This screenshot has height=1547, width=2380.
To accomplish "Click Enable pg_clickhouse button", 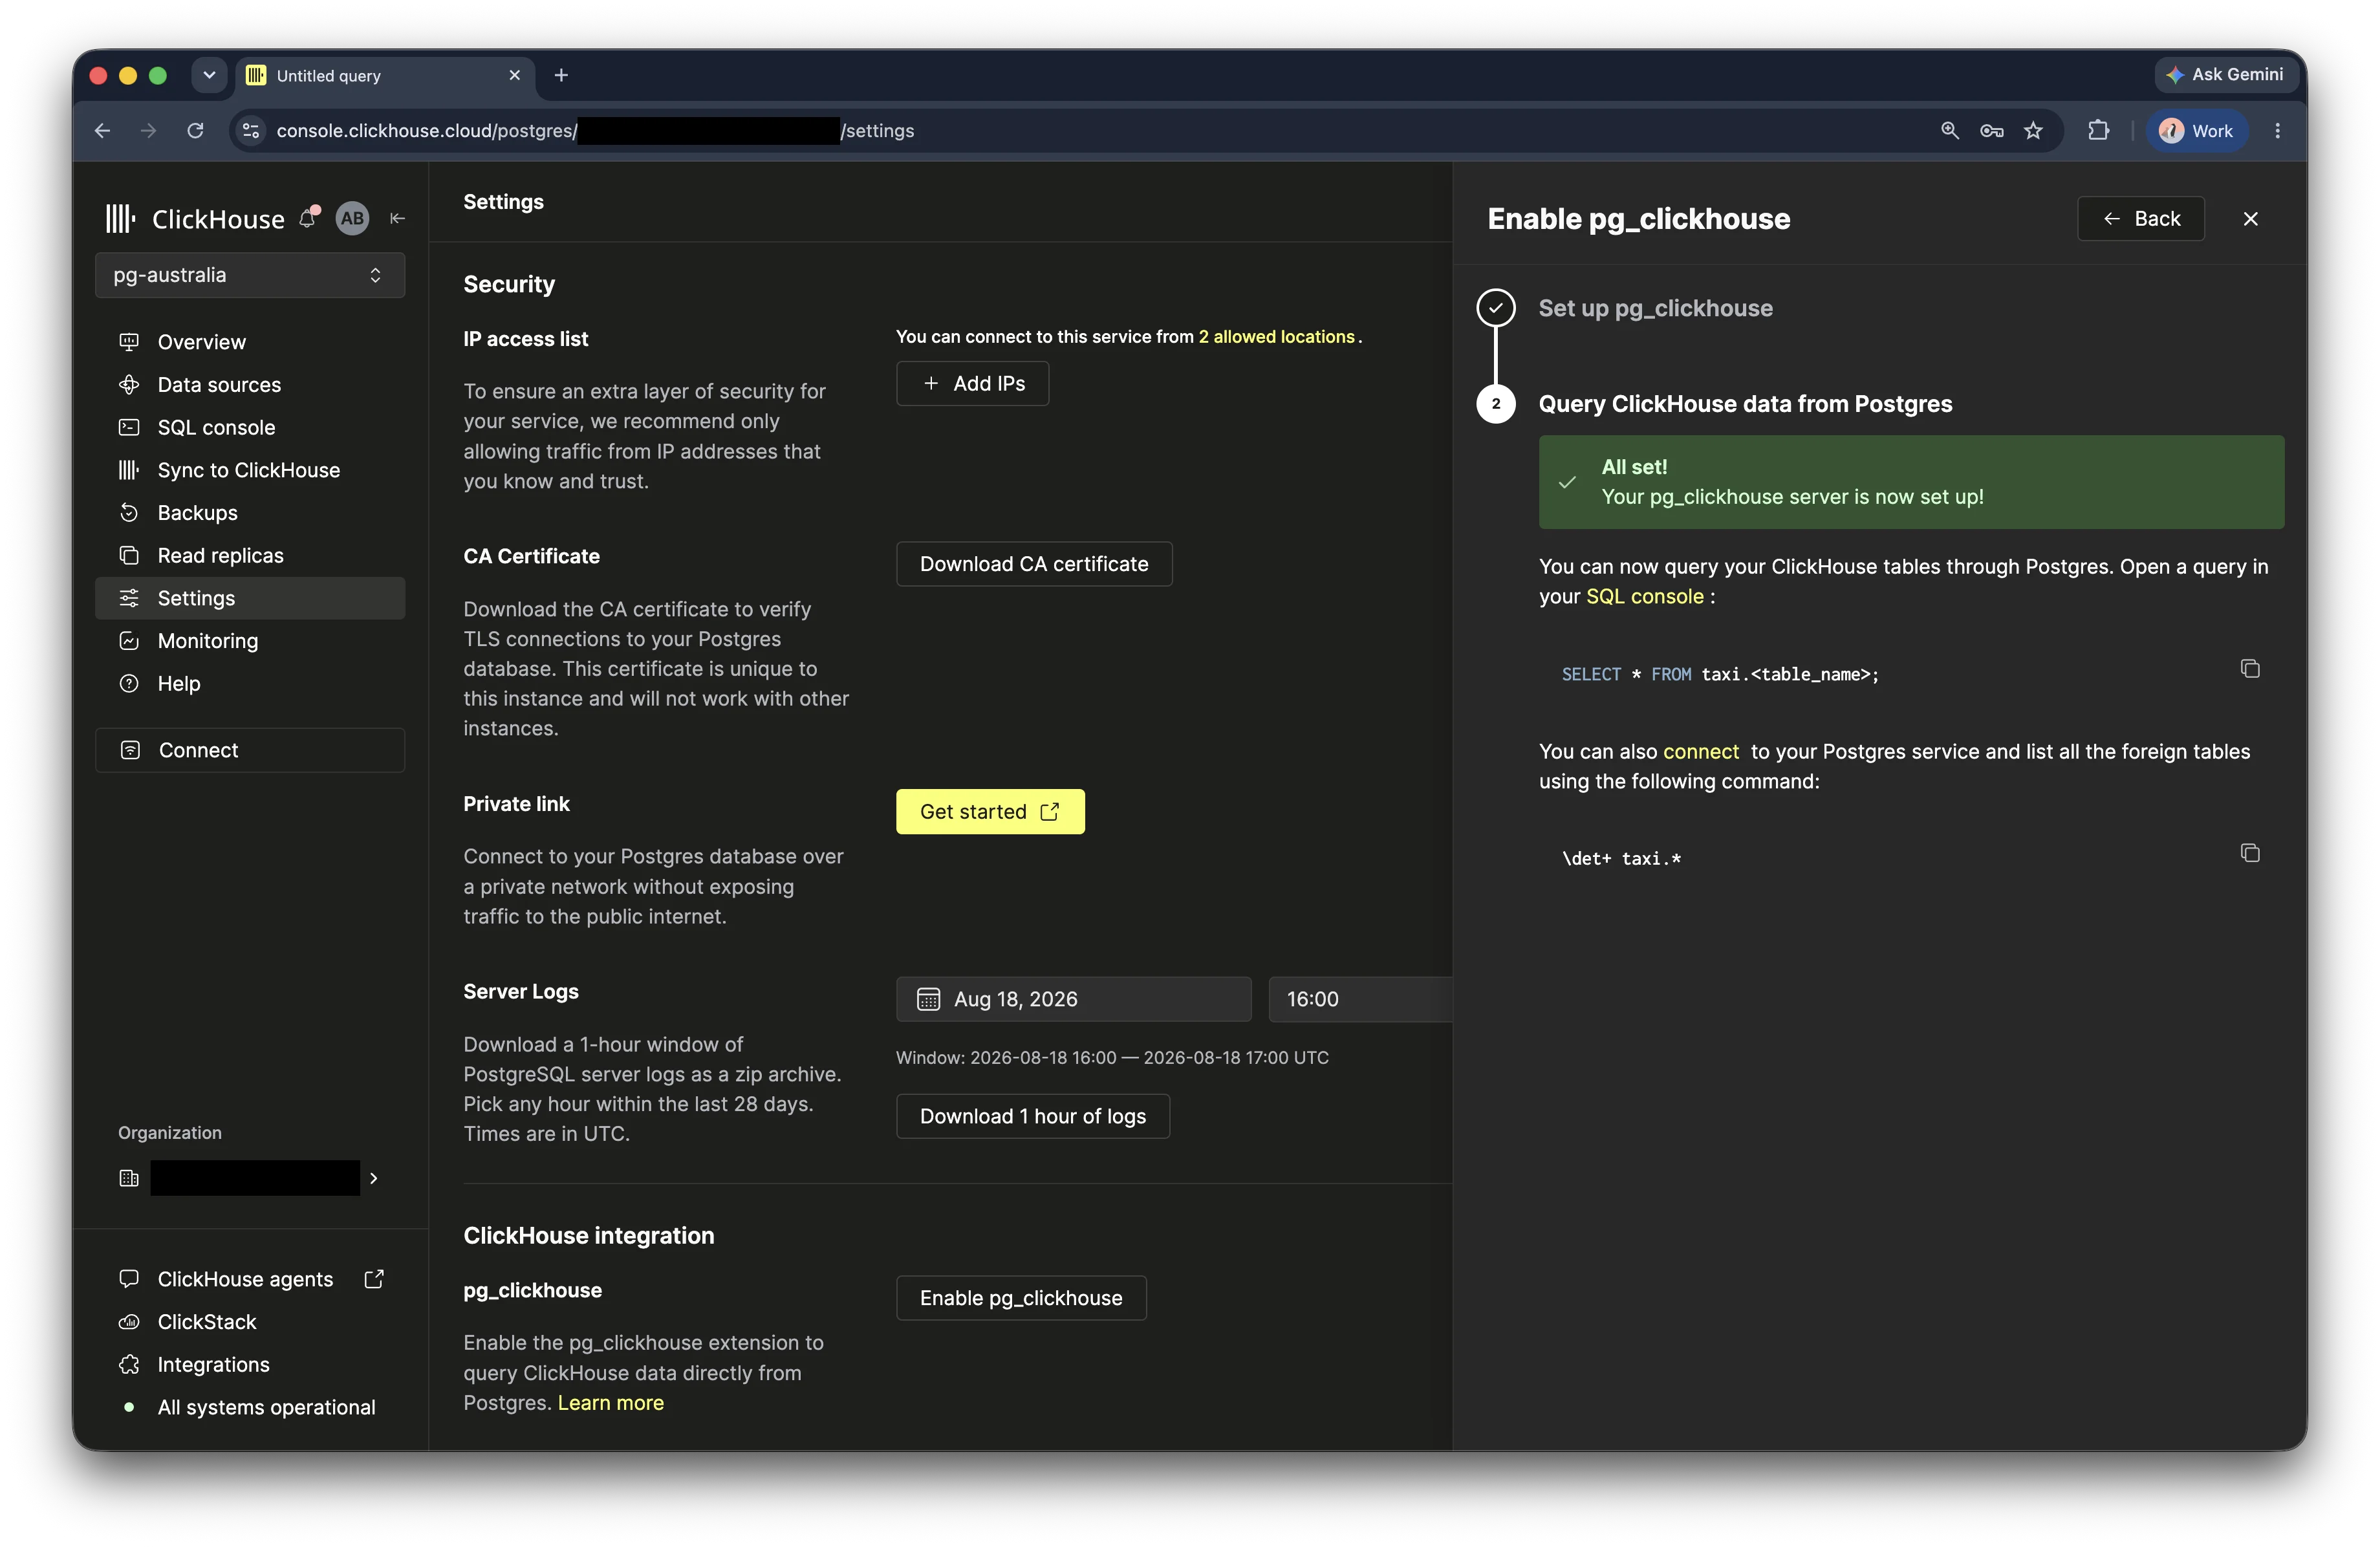I will pos(1021,1298).
